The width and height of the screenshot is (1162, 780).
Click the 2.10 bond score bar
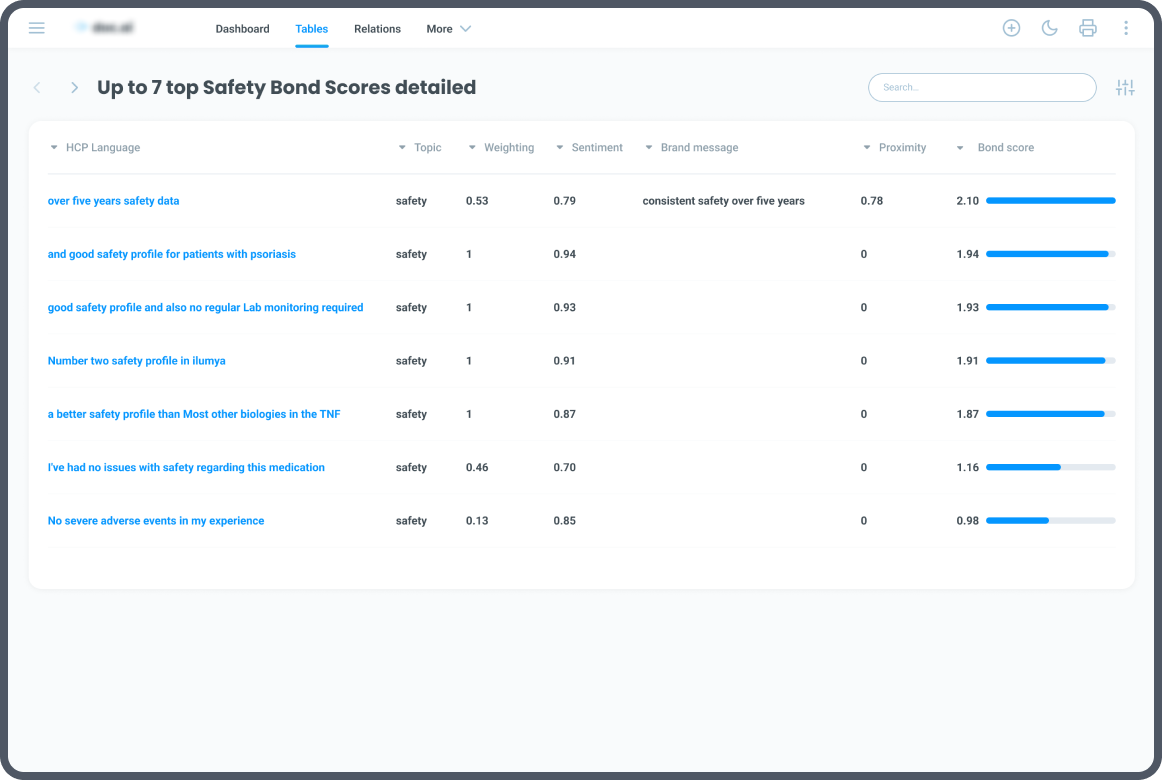coord(1050,201)
